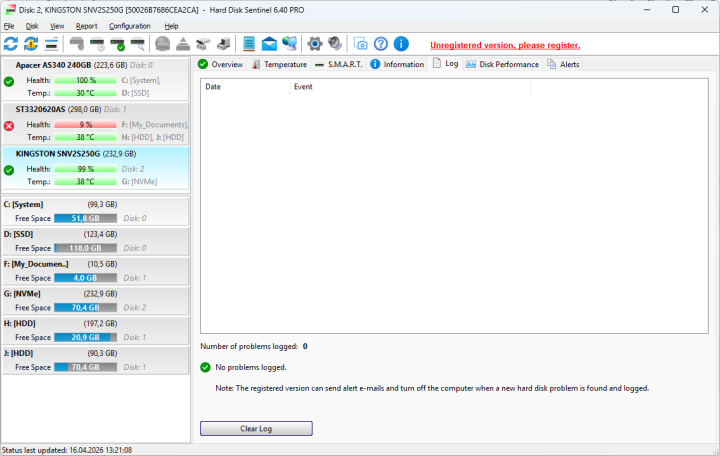Click the 100 % health bar of Apacer
This screenshot has height=456, width=720.
[85, 80]
